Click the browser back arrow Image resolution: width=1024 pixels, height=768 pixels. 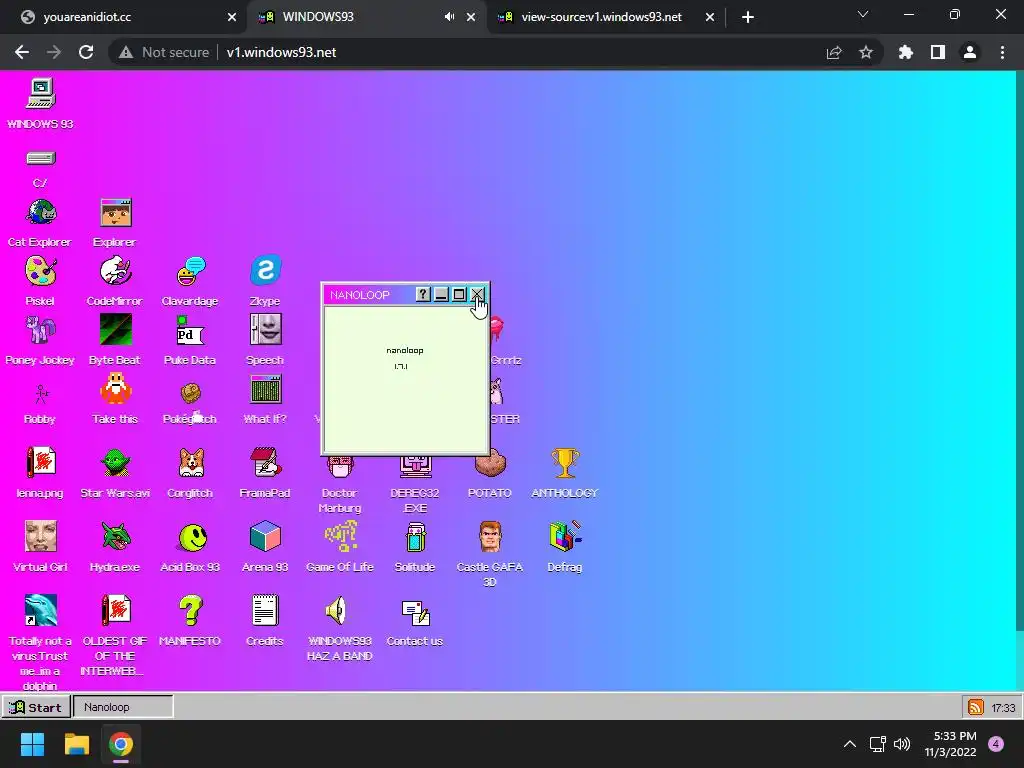pos(22,52)
